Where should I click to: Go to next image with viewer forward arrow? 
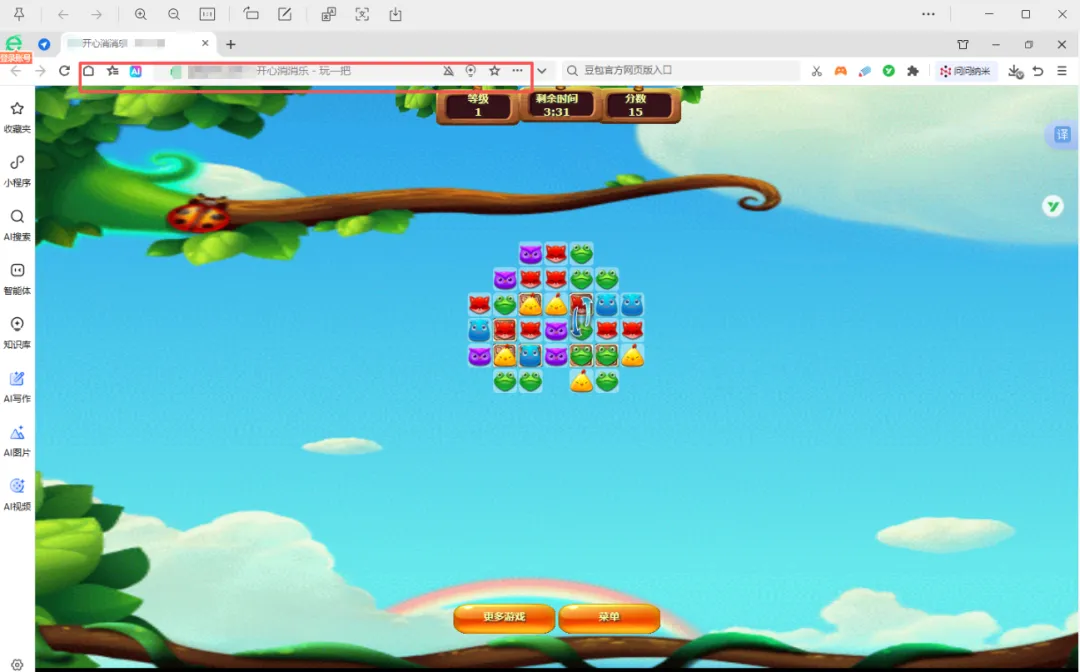[x=96, y=14]
